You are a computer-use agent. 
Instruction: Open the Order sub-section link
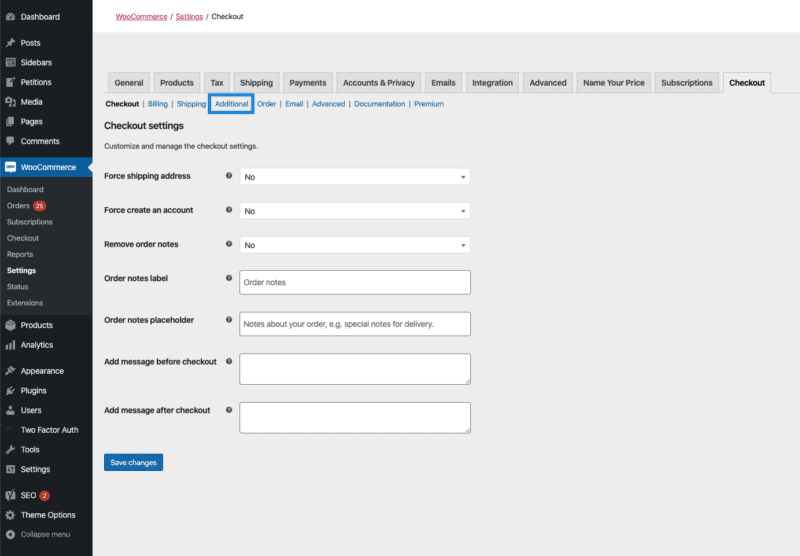[266, 104]
